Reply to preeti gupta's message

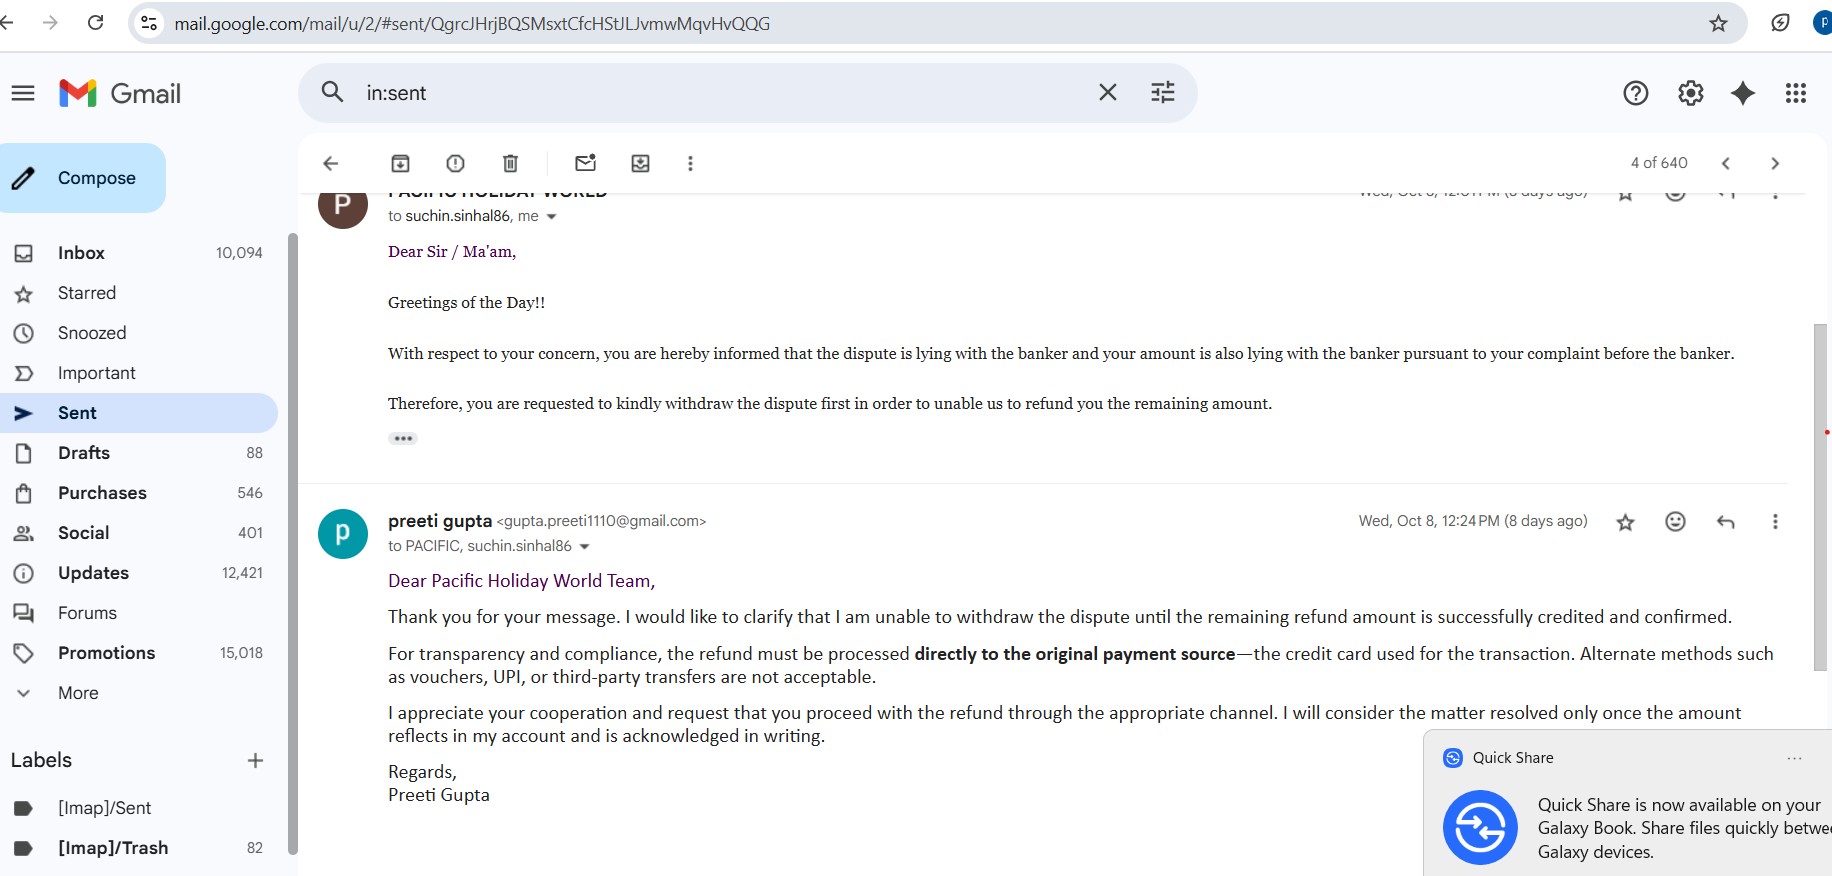pyautogui.click(x=1725, y=522)
